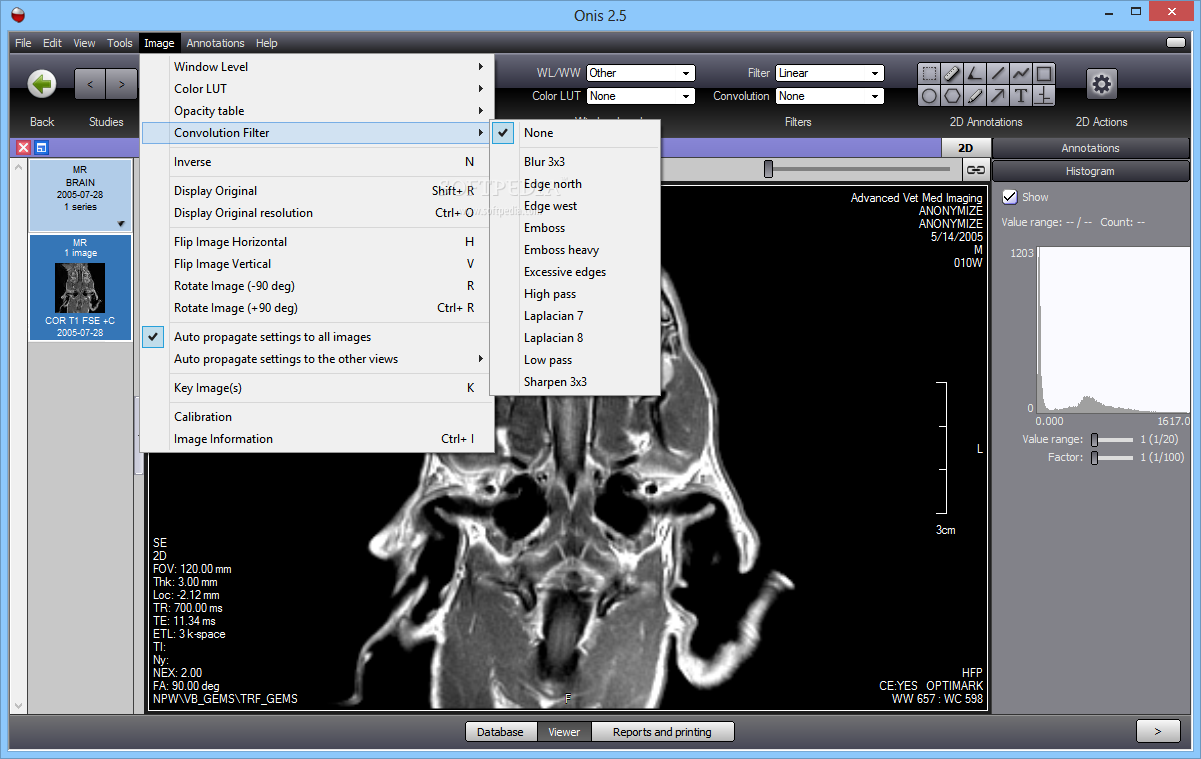1201x759 pixels.
Task: Select the MR BRAIN study tile
Action: (x=80, y=196)
